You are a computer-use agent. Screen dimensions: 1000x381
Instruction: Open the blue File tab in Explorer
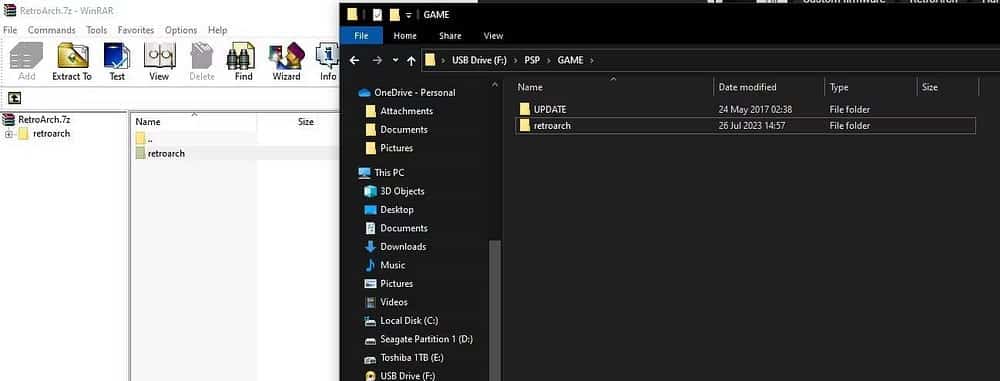point(362,36)
